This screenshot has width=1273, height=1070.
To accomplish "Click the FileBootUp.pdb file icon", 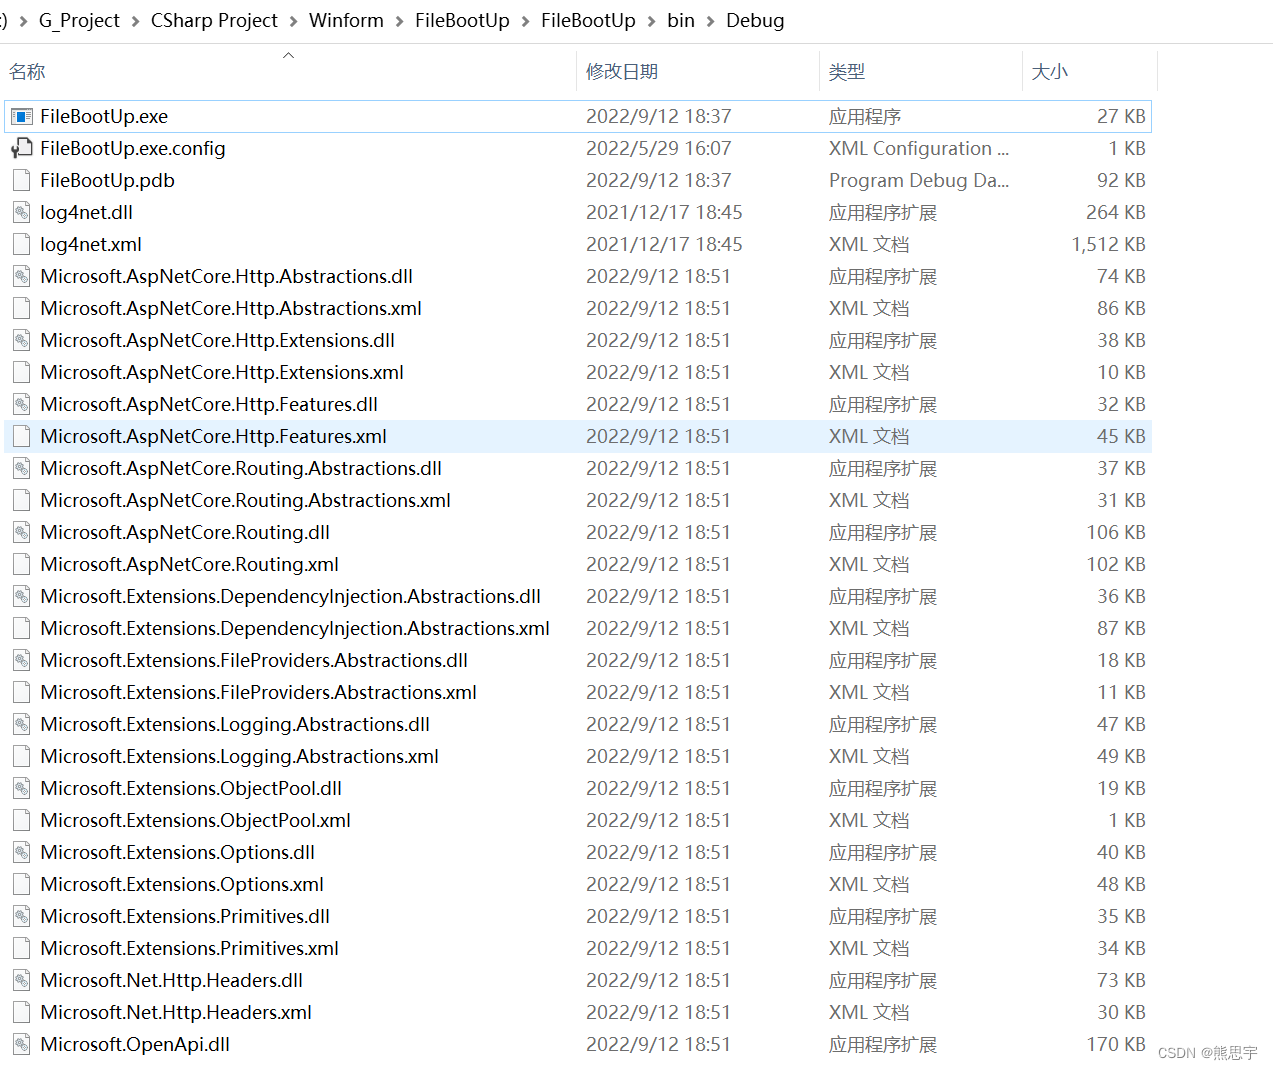I will (21, 181).
